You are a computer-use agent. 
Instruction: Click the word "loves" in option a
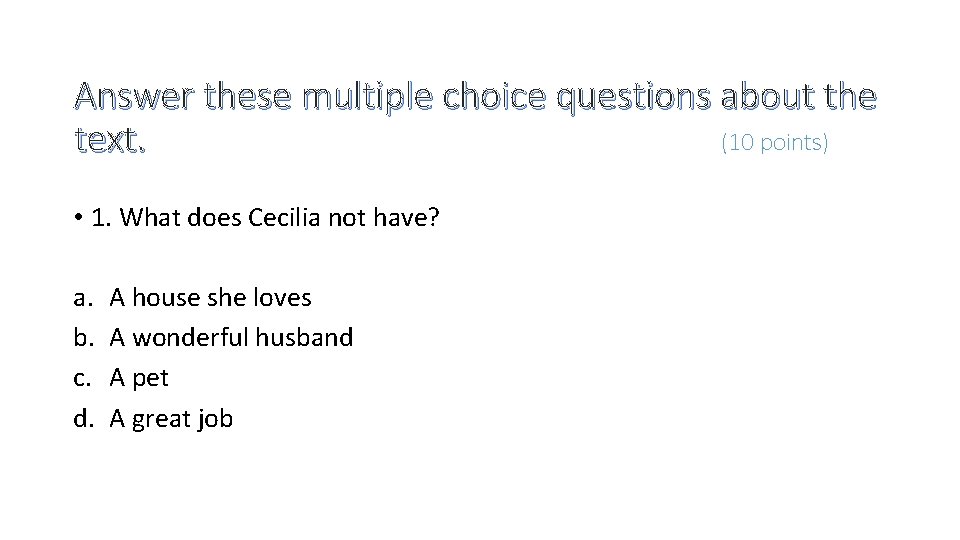click(282, 297)
